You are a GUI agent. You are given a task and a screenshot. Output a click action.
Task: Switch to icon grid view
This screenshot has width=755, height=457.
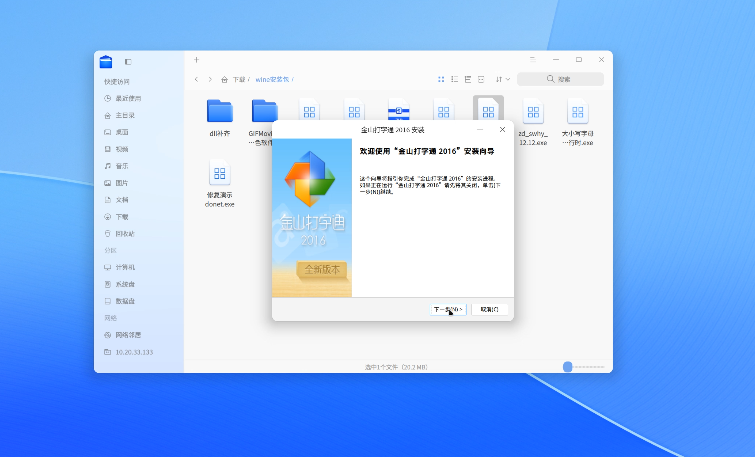[441, 79]
